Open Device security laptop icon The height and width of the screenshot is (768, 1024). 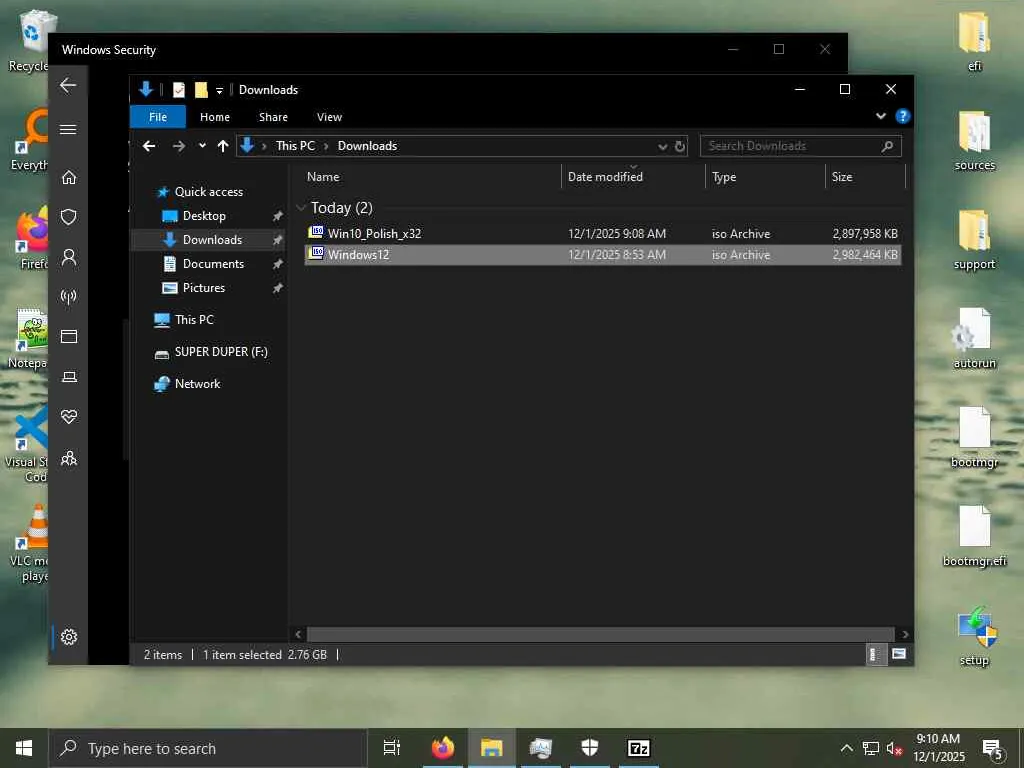point(69,377)
